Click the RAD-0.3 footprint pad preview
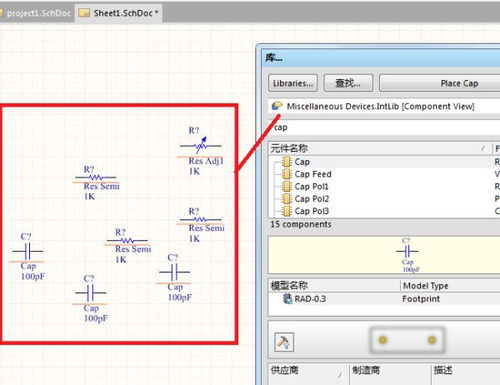500x385 pixels. click(x=407, y=340)
